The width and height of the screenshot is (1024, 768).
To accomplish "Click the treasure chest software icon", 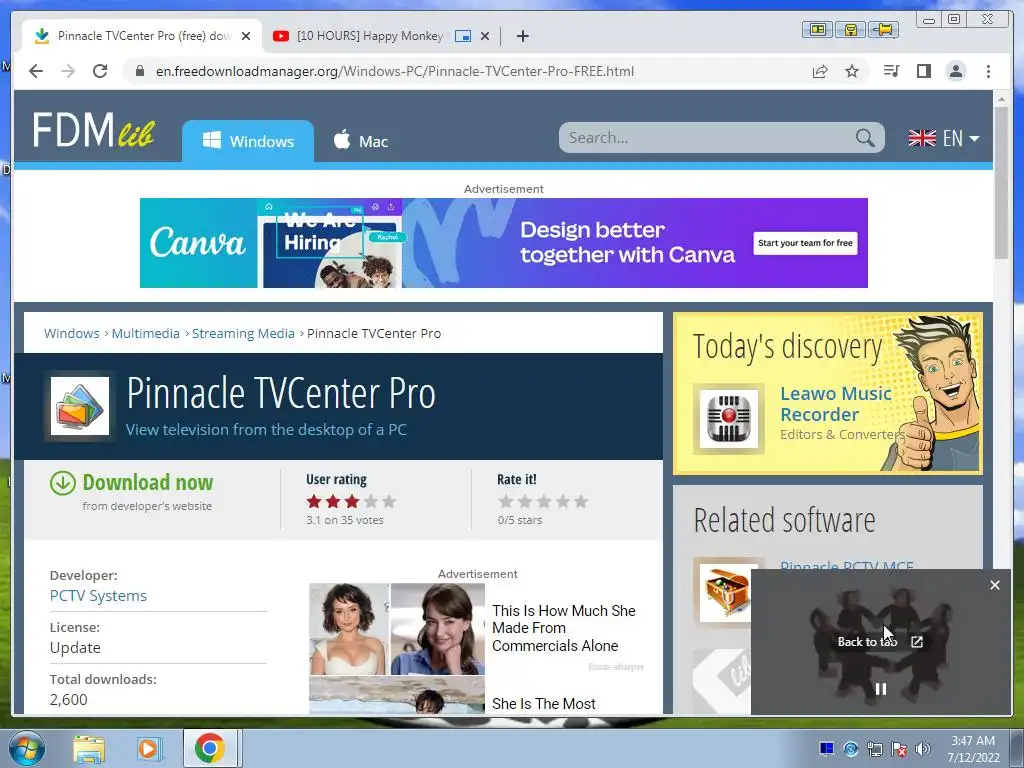I will tap(728, 592).
